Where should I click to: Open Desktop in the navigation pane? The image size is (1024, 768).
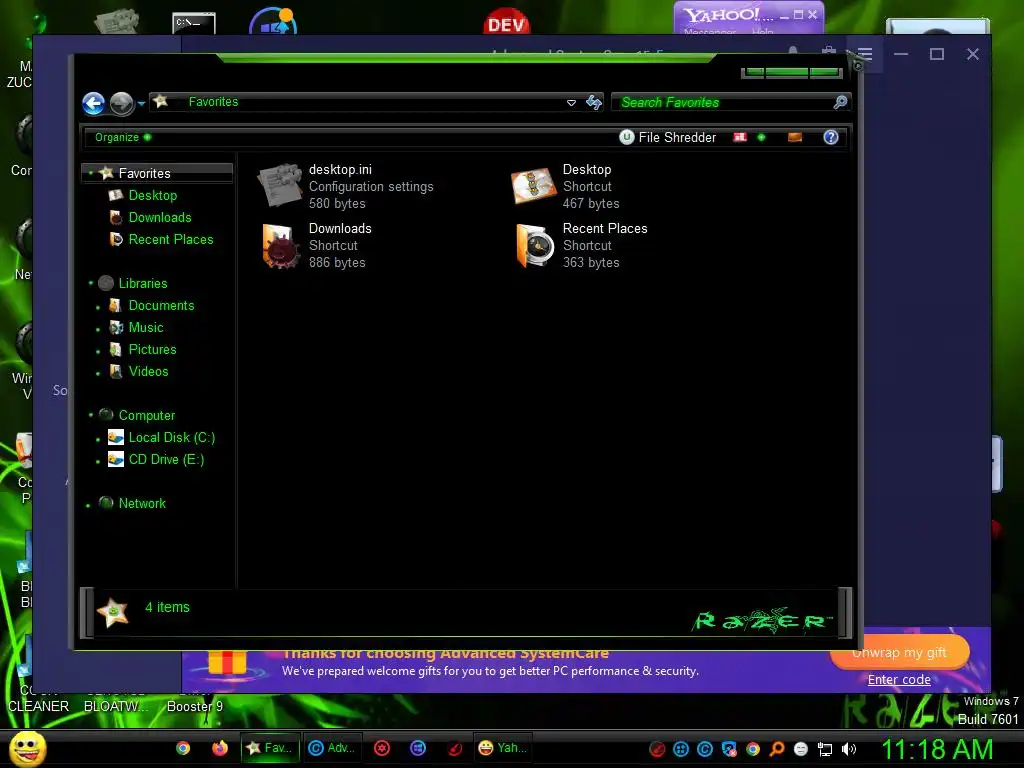[153, 195]
